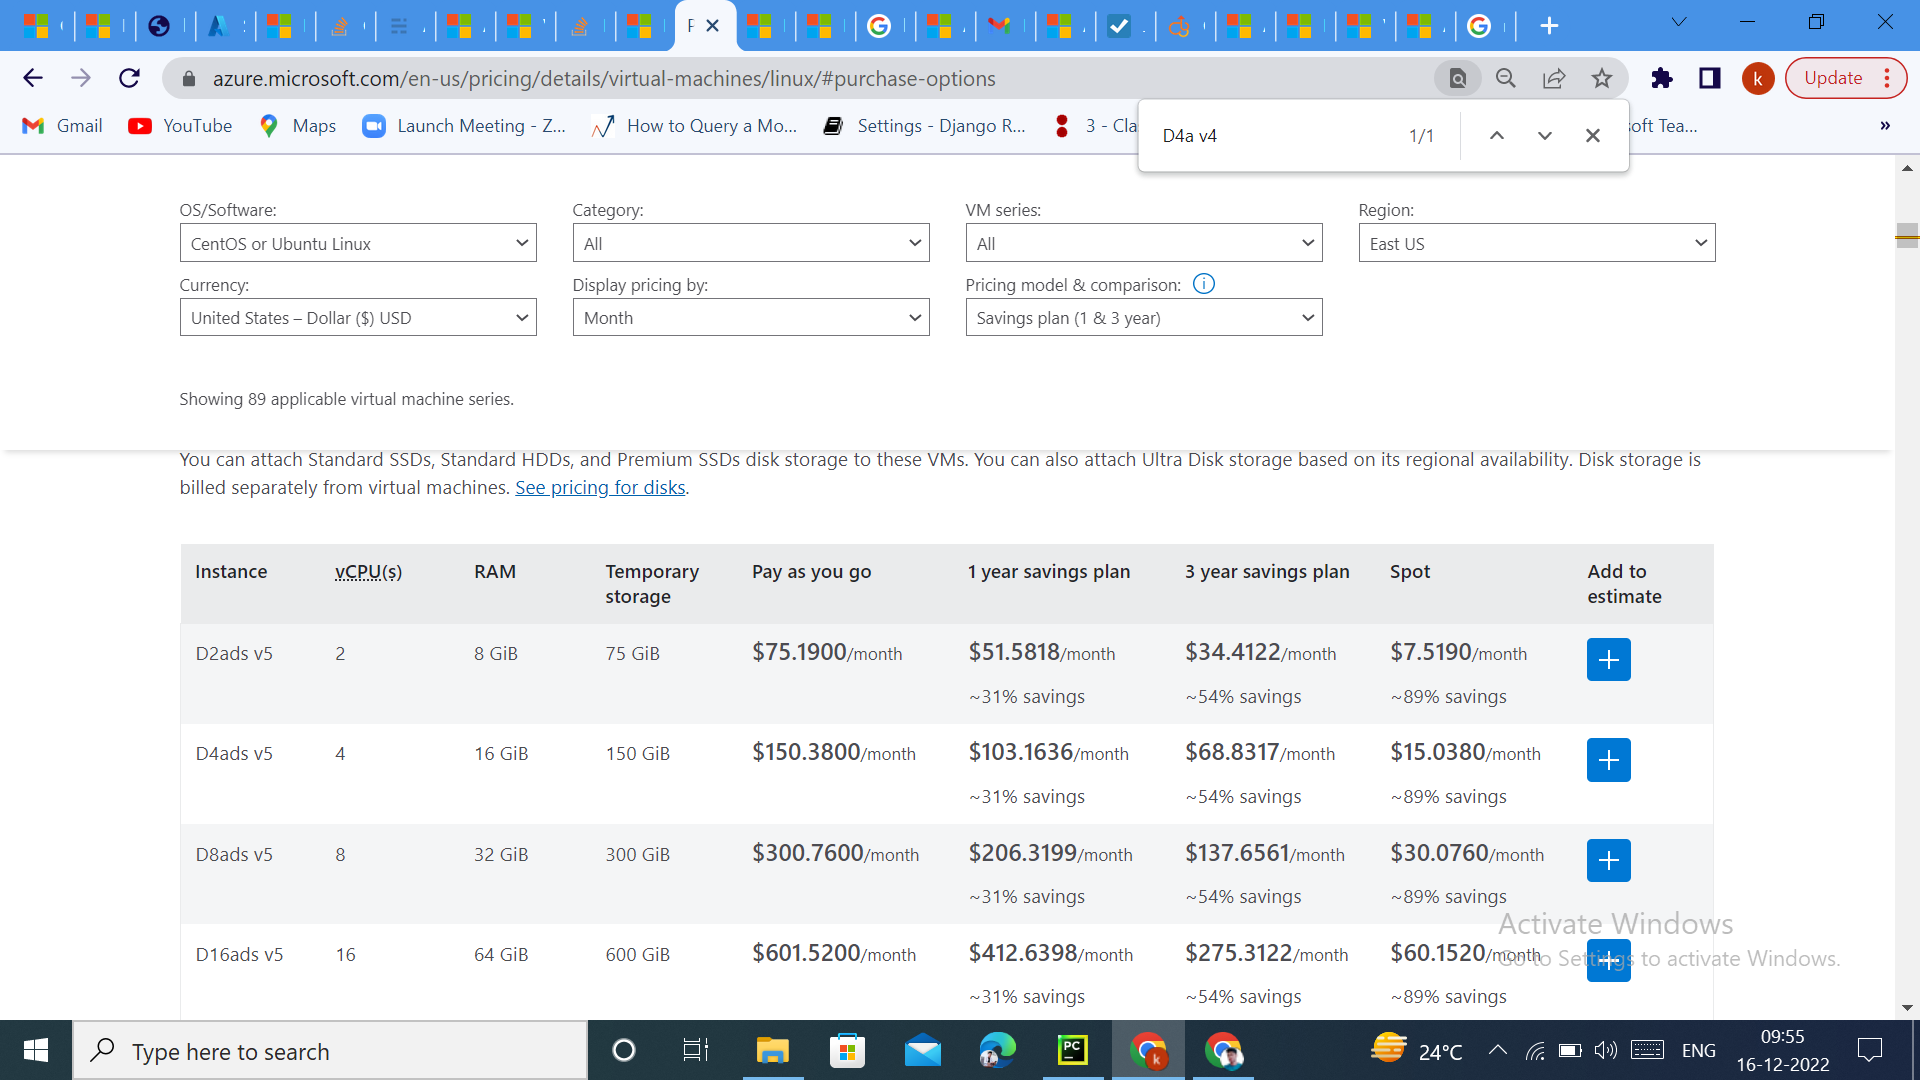Open the share page icon
This screenshot has width=1920, height=1080.
point(1554,78)
